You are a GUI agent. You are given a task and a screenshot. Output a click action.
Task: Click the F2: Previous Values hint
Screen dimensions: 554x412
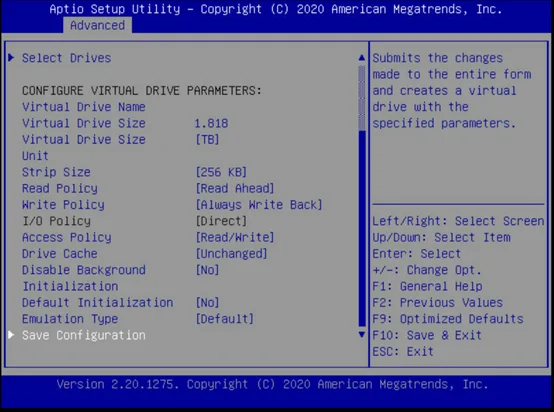[x=438, y=303]
